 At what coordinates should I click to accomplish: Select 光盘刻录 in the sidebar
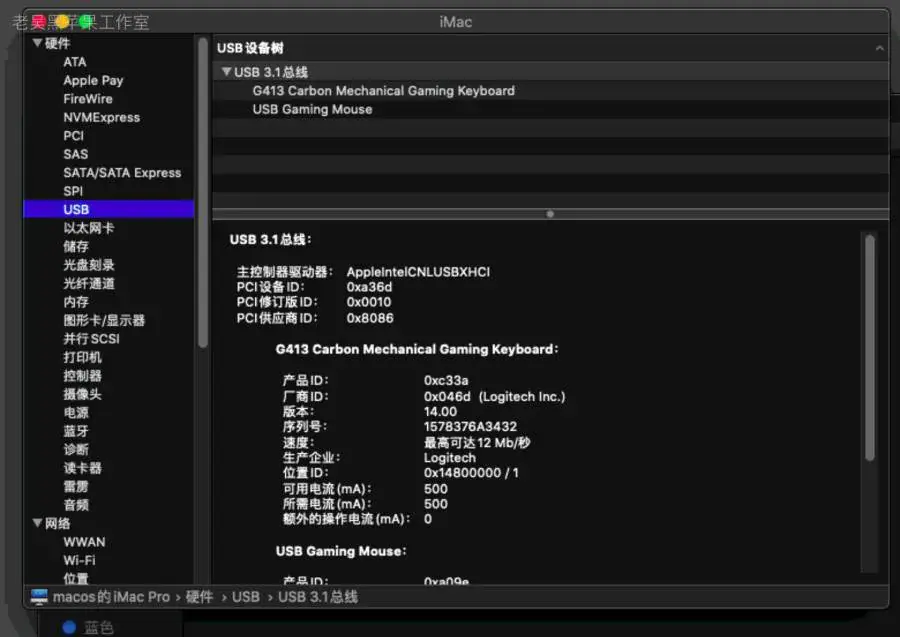88,265
